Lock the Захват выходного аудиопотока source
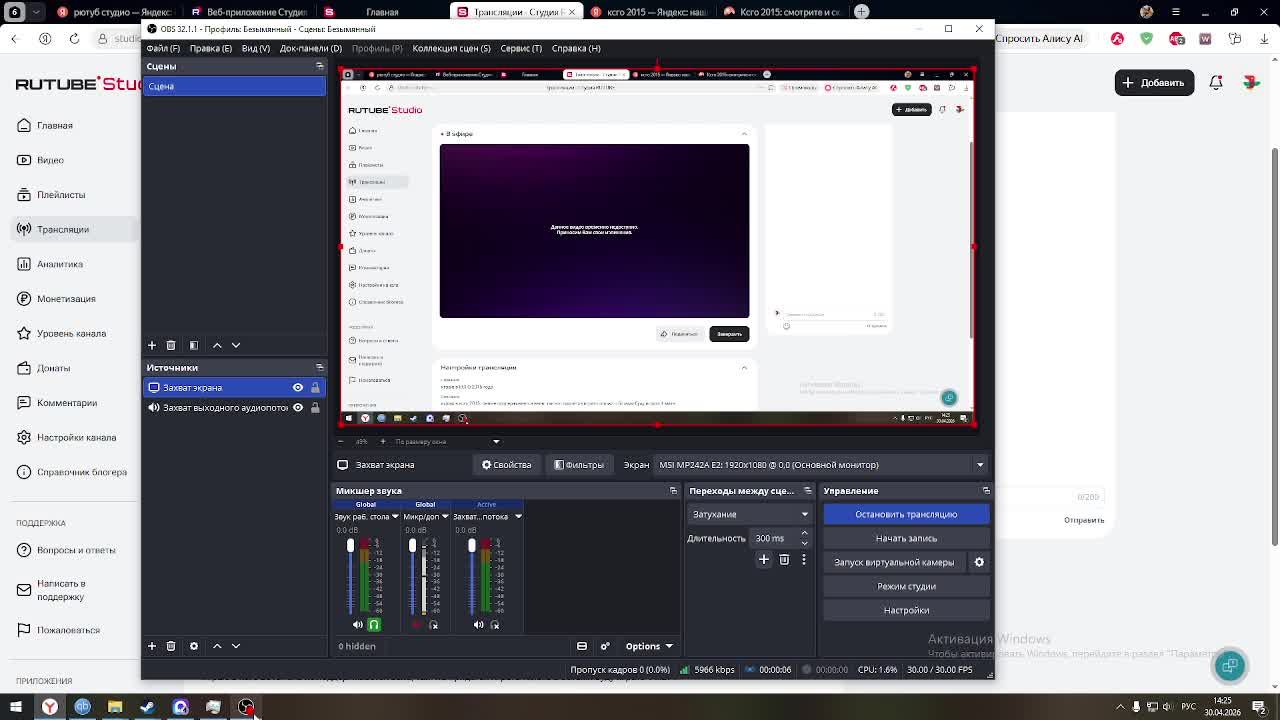Screen dimensions: 1280x720 click(x=315, y=408)
